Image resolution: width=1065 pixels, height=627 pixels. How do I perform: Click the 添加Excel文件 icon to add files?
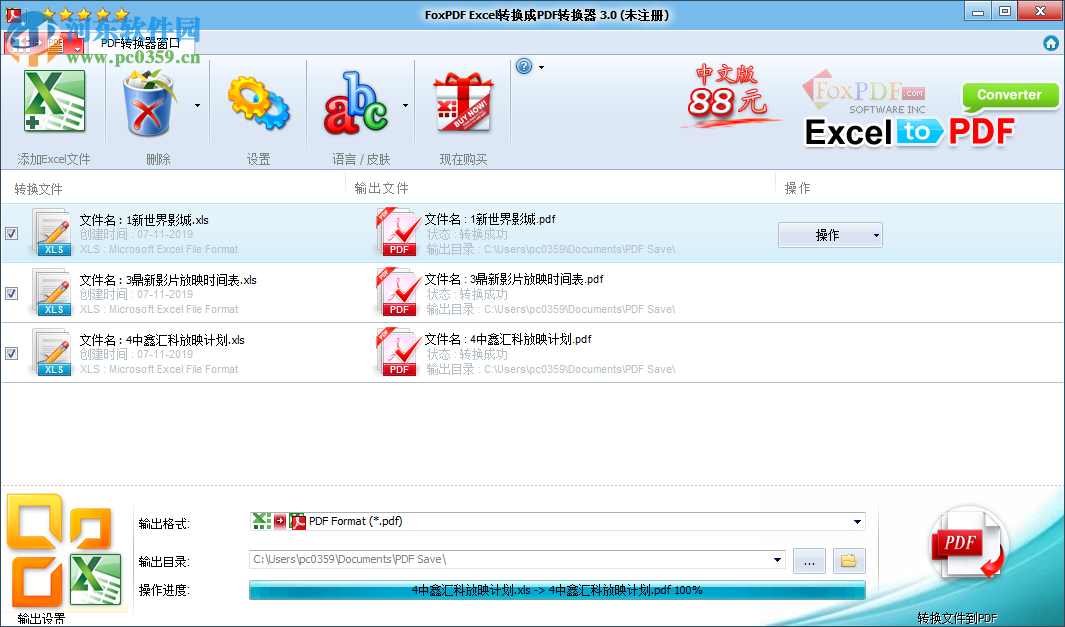click(54, 101)
